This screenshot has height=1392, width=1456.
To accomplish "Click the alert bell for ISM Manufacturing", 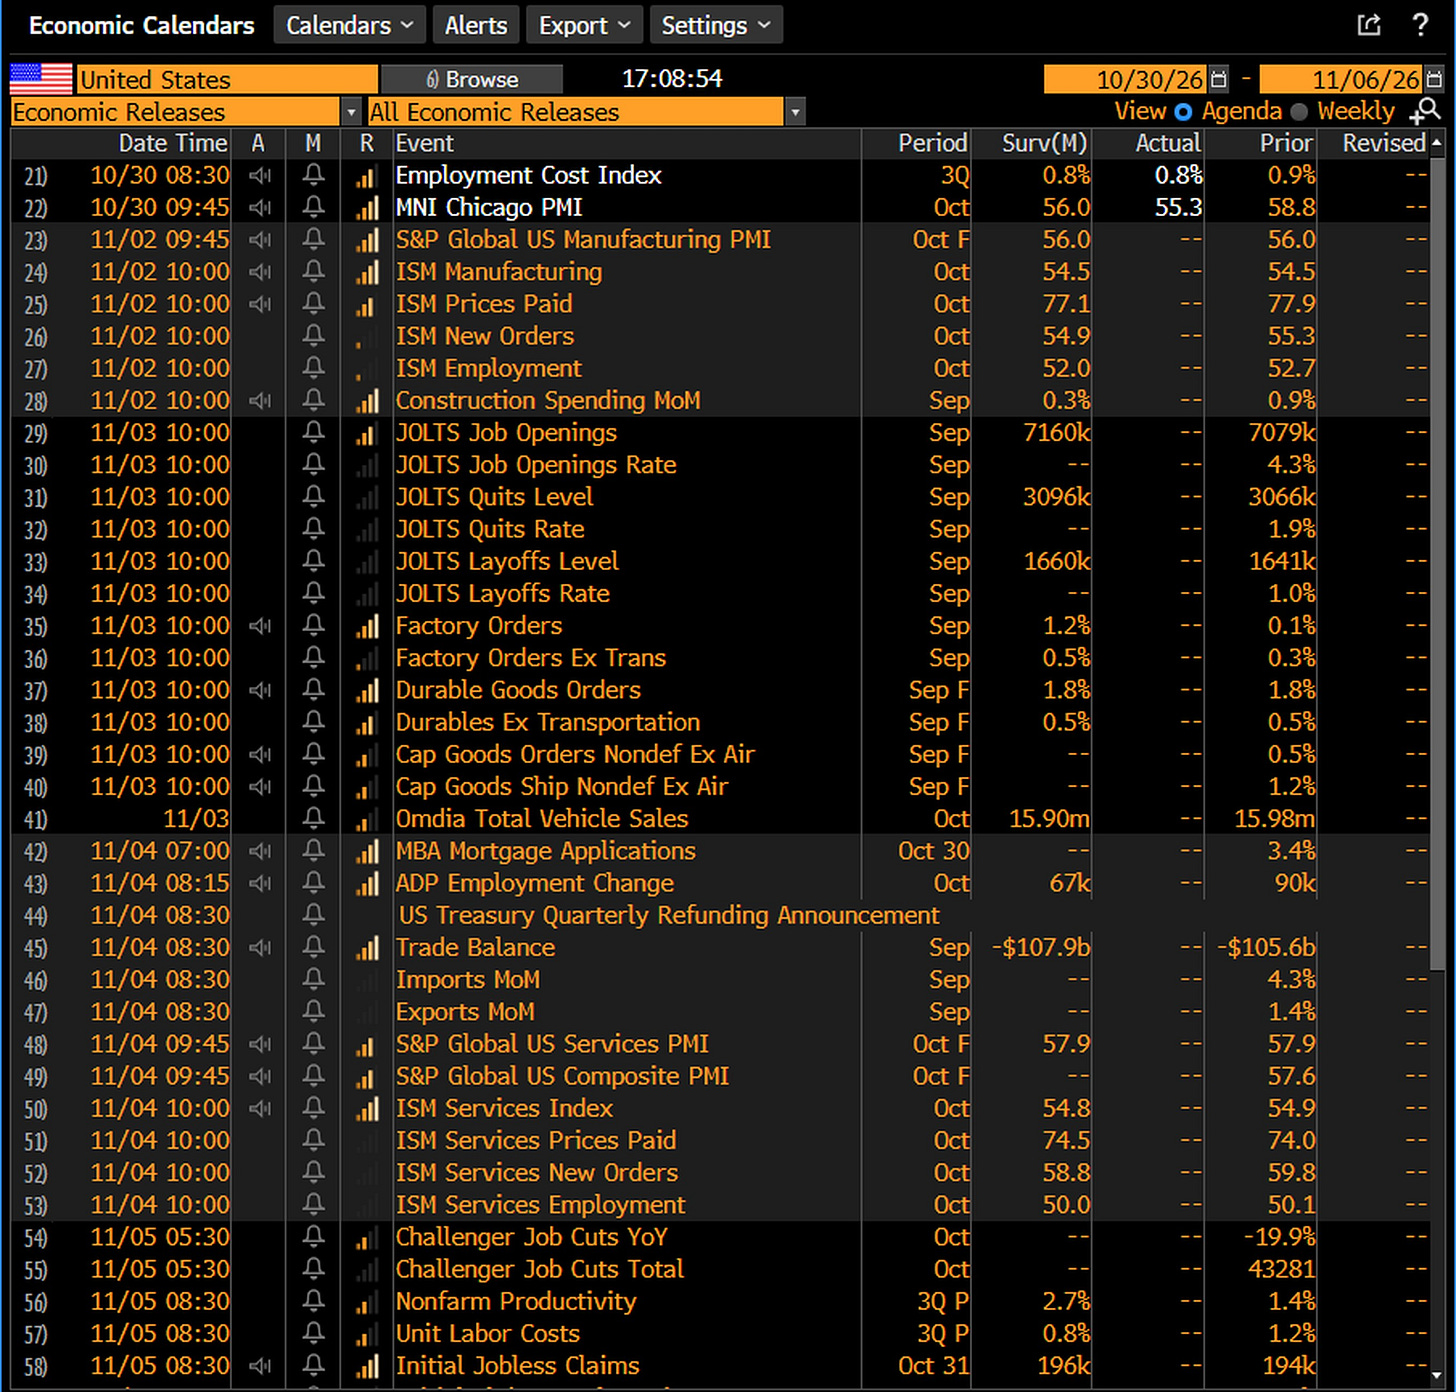I will pos(313,272).
